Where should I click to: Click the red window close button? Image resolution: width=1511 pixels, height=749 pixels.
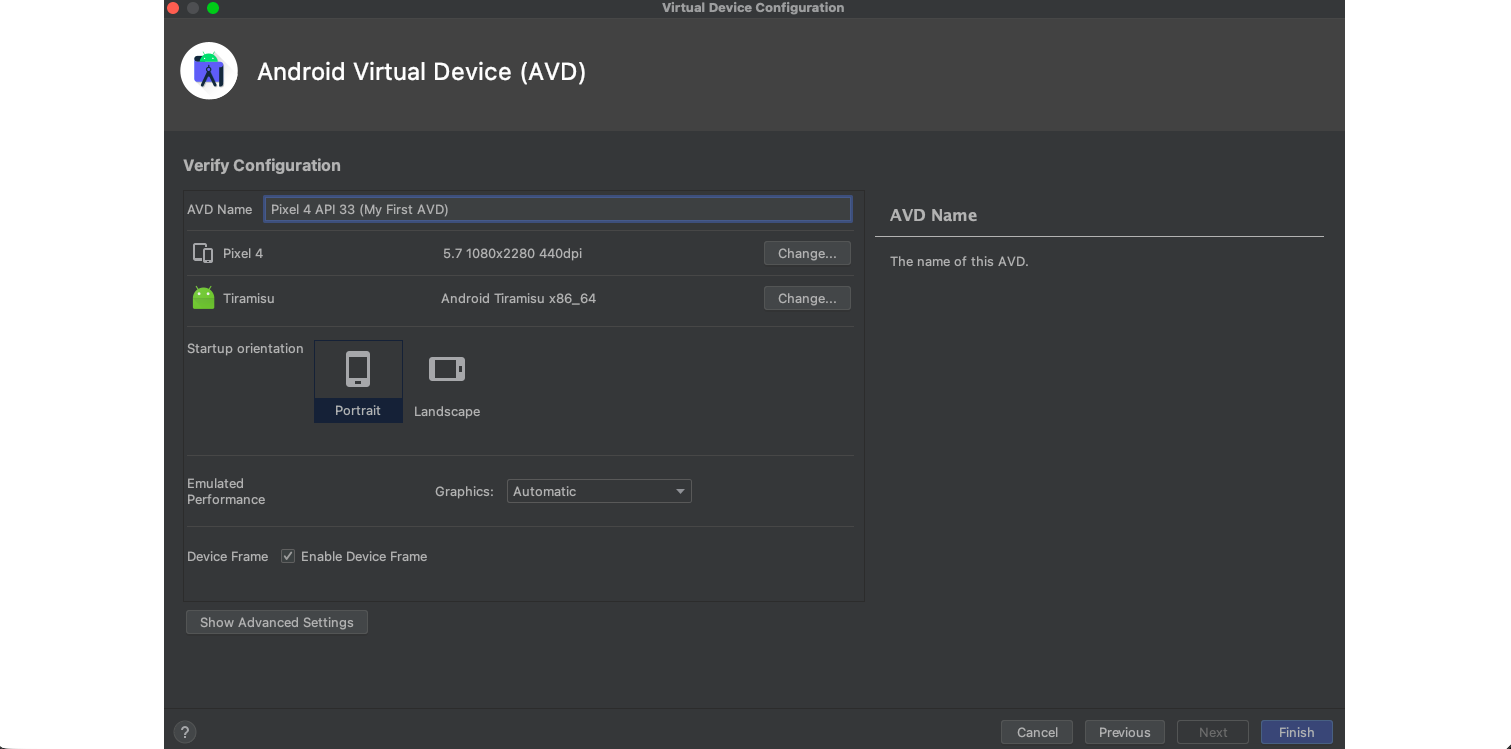click(173, 8)
